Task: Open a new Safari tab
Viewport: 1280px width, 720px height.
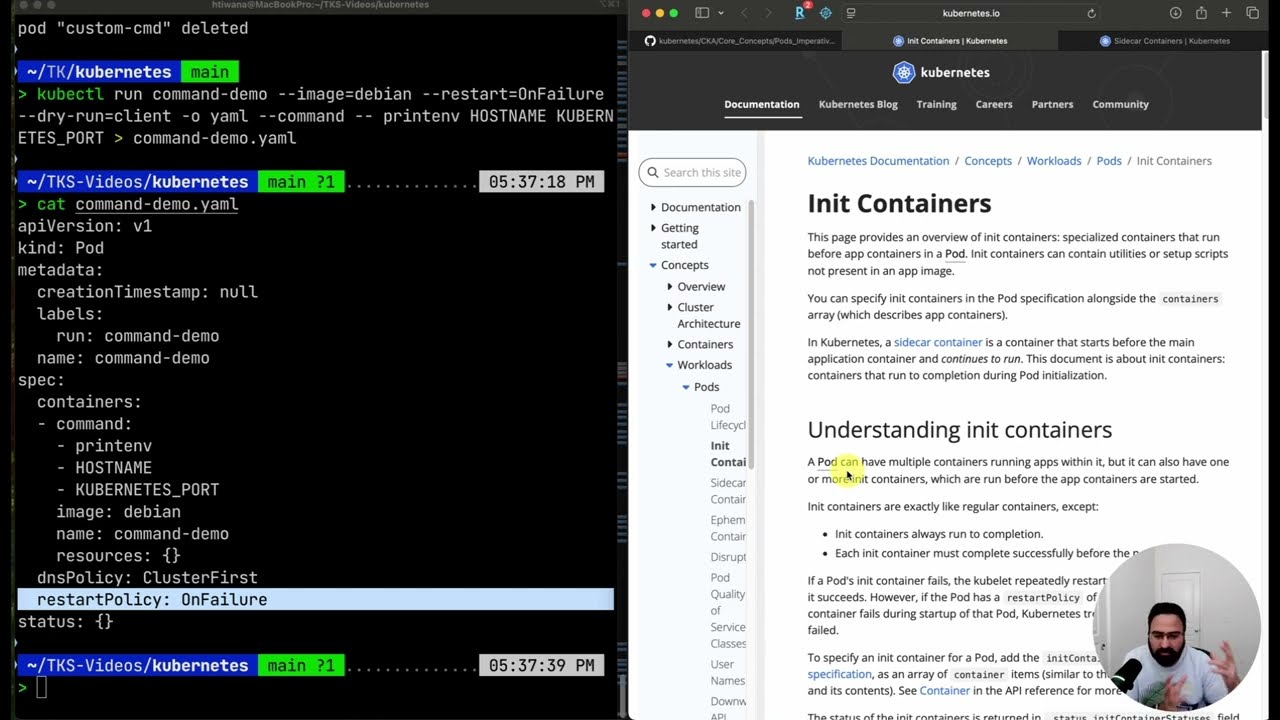Action: 1226,13
